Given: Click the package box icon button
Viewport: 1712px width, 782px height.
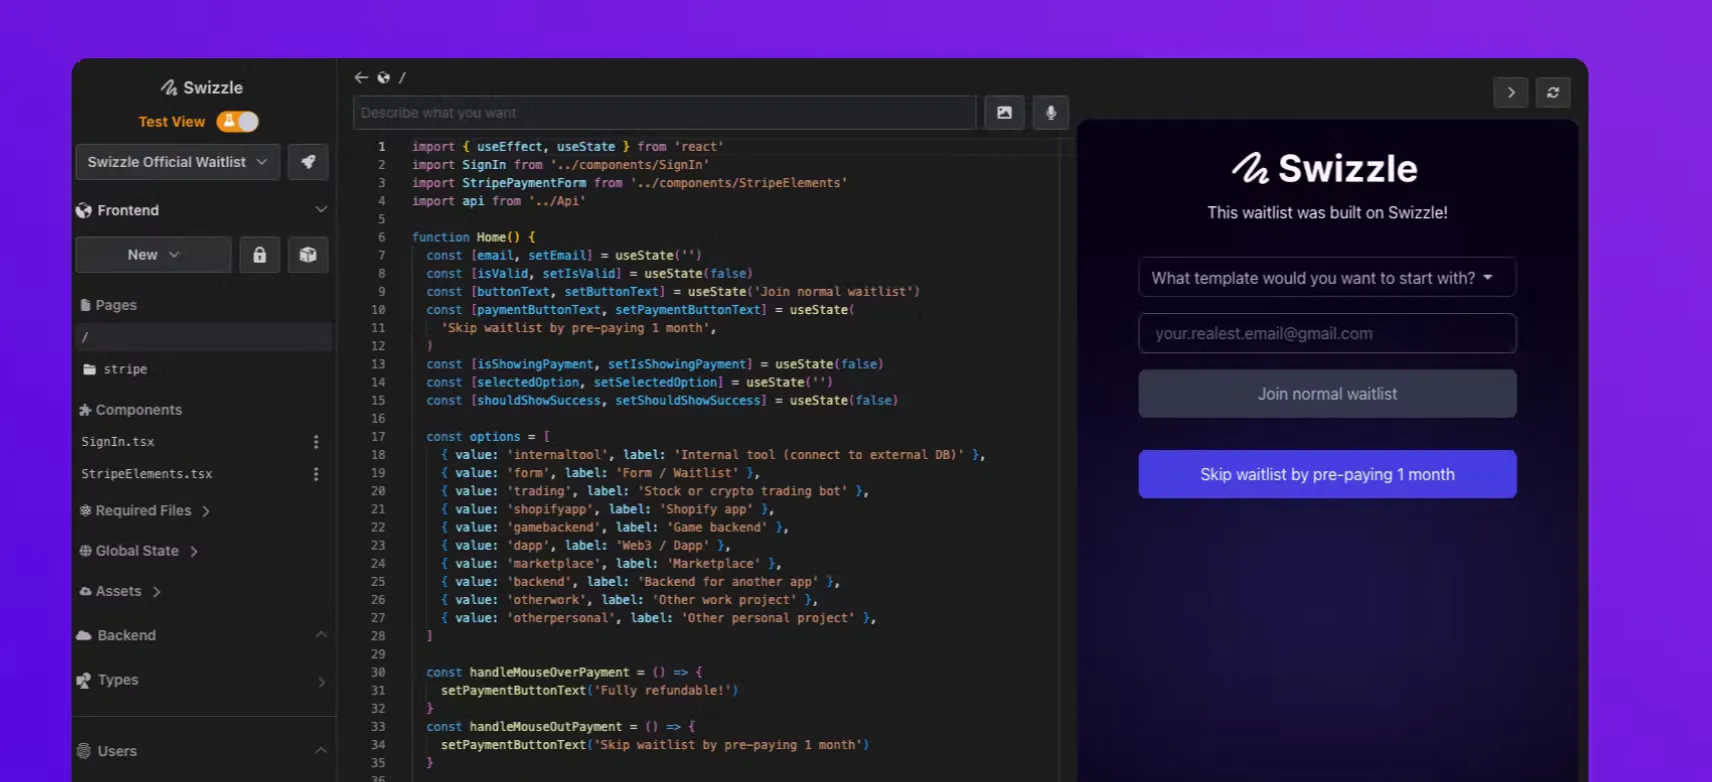Looking at the screenshot, I should coord(308,255).
